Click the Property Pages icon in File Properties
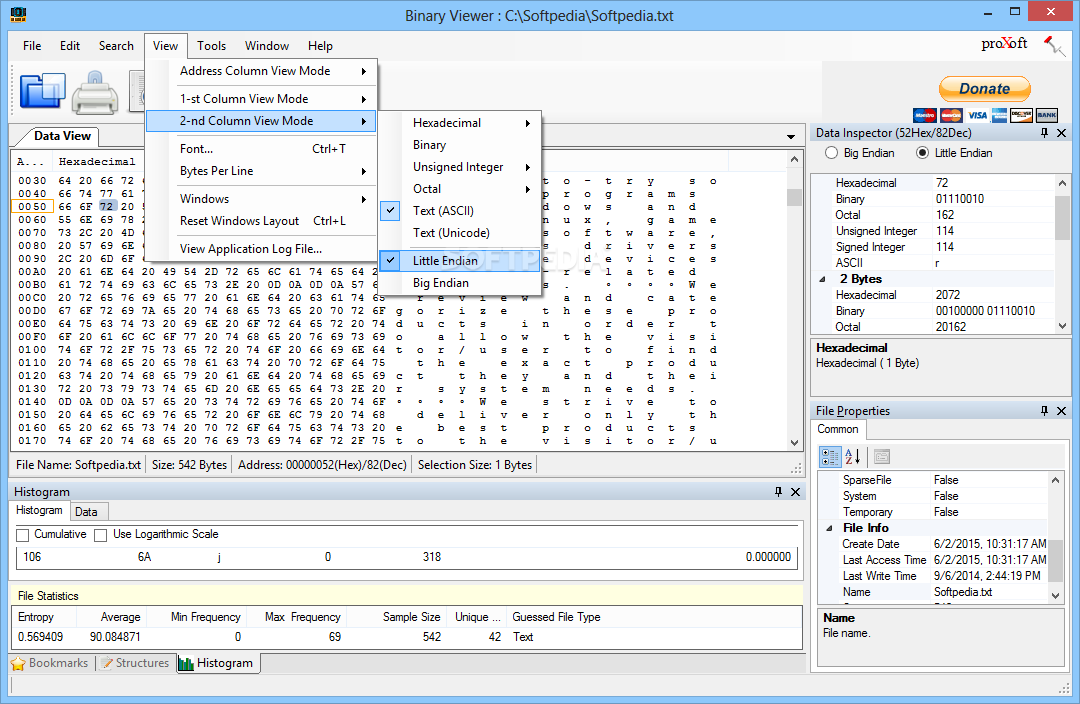Screen dimensions: 1080x704 tap(882, 457)
